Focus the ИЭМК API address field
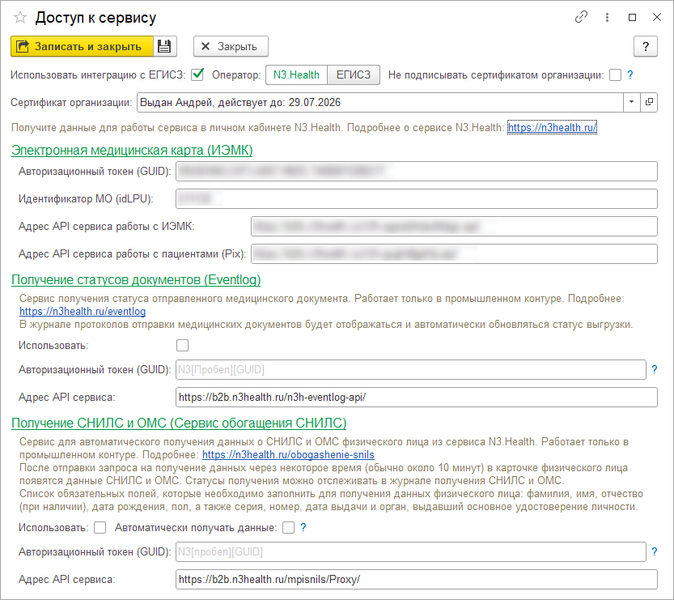Screen dimensions: 674x600 click(x=454, y=227)
